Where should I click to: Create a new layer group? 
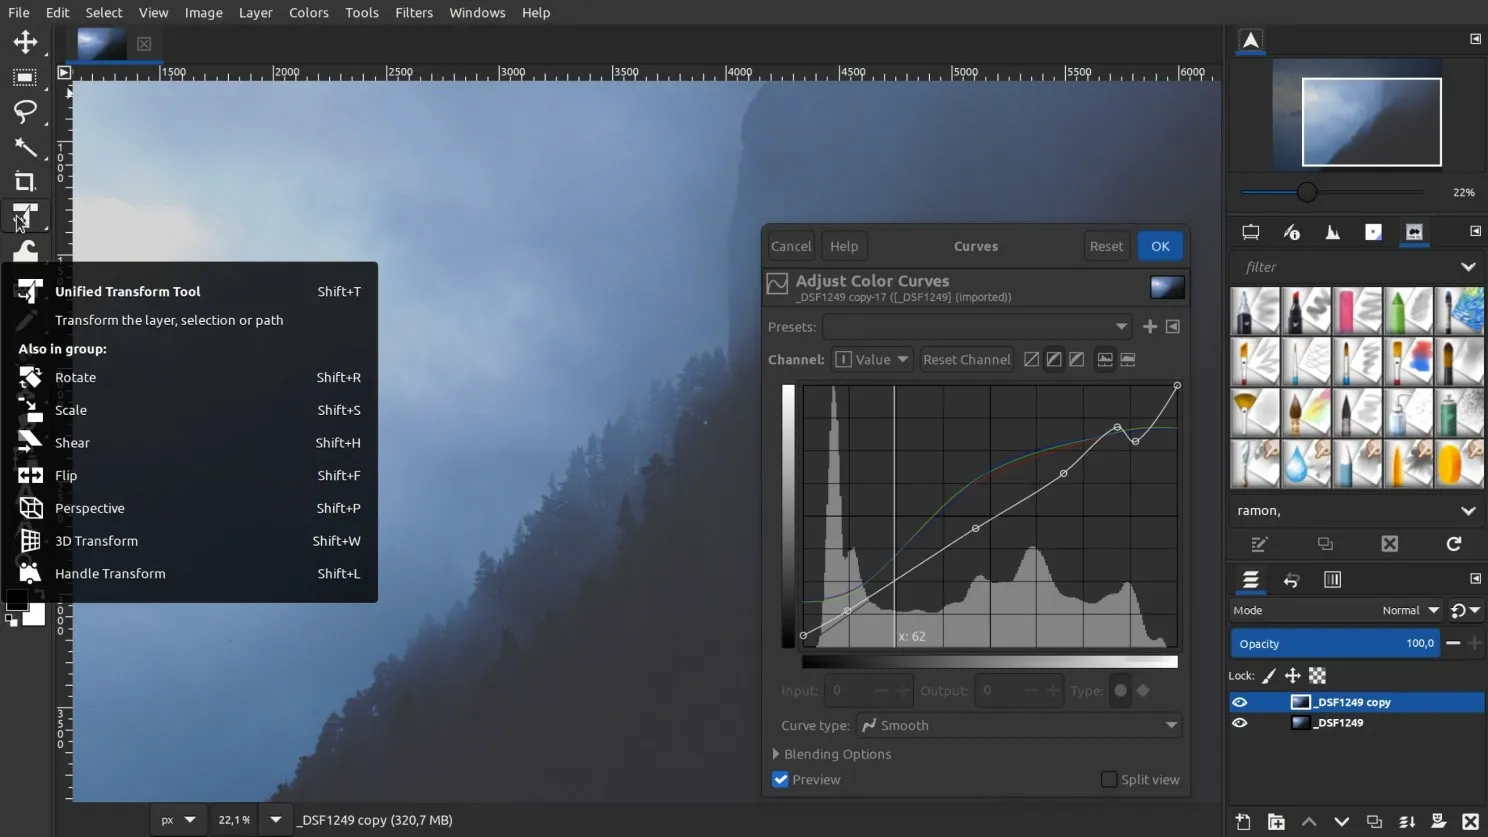tap(1276, 821)
